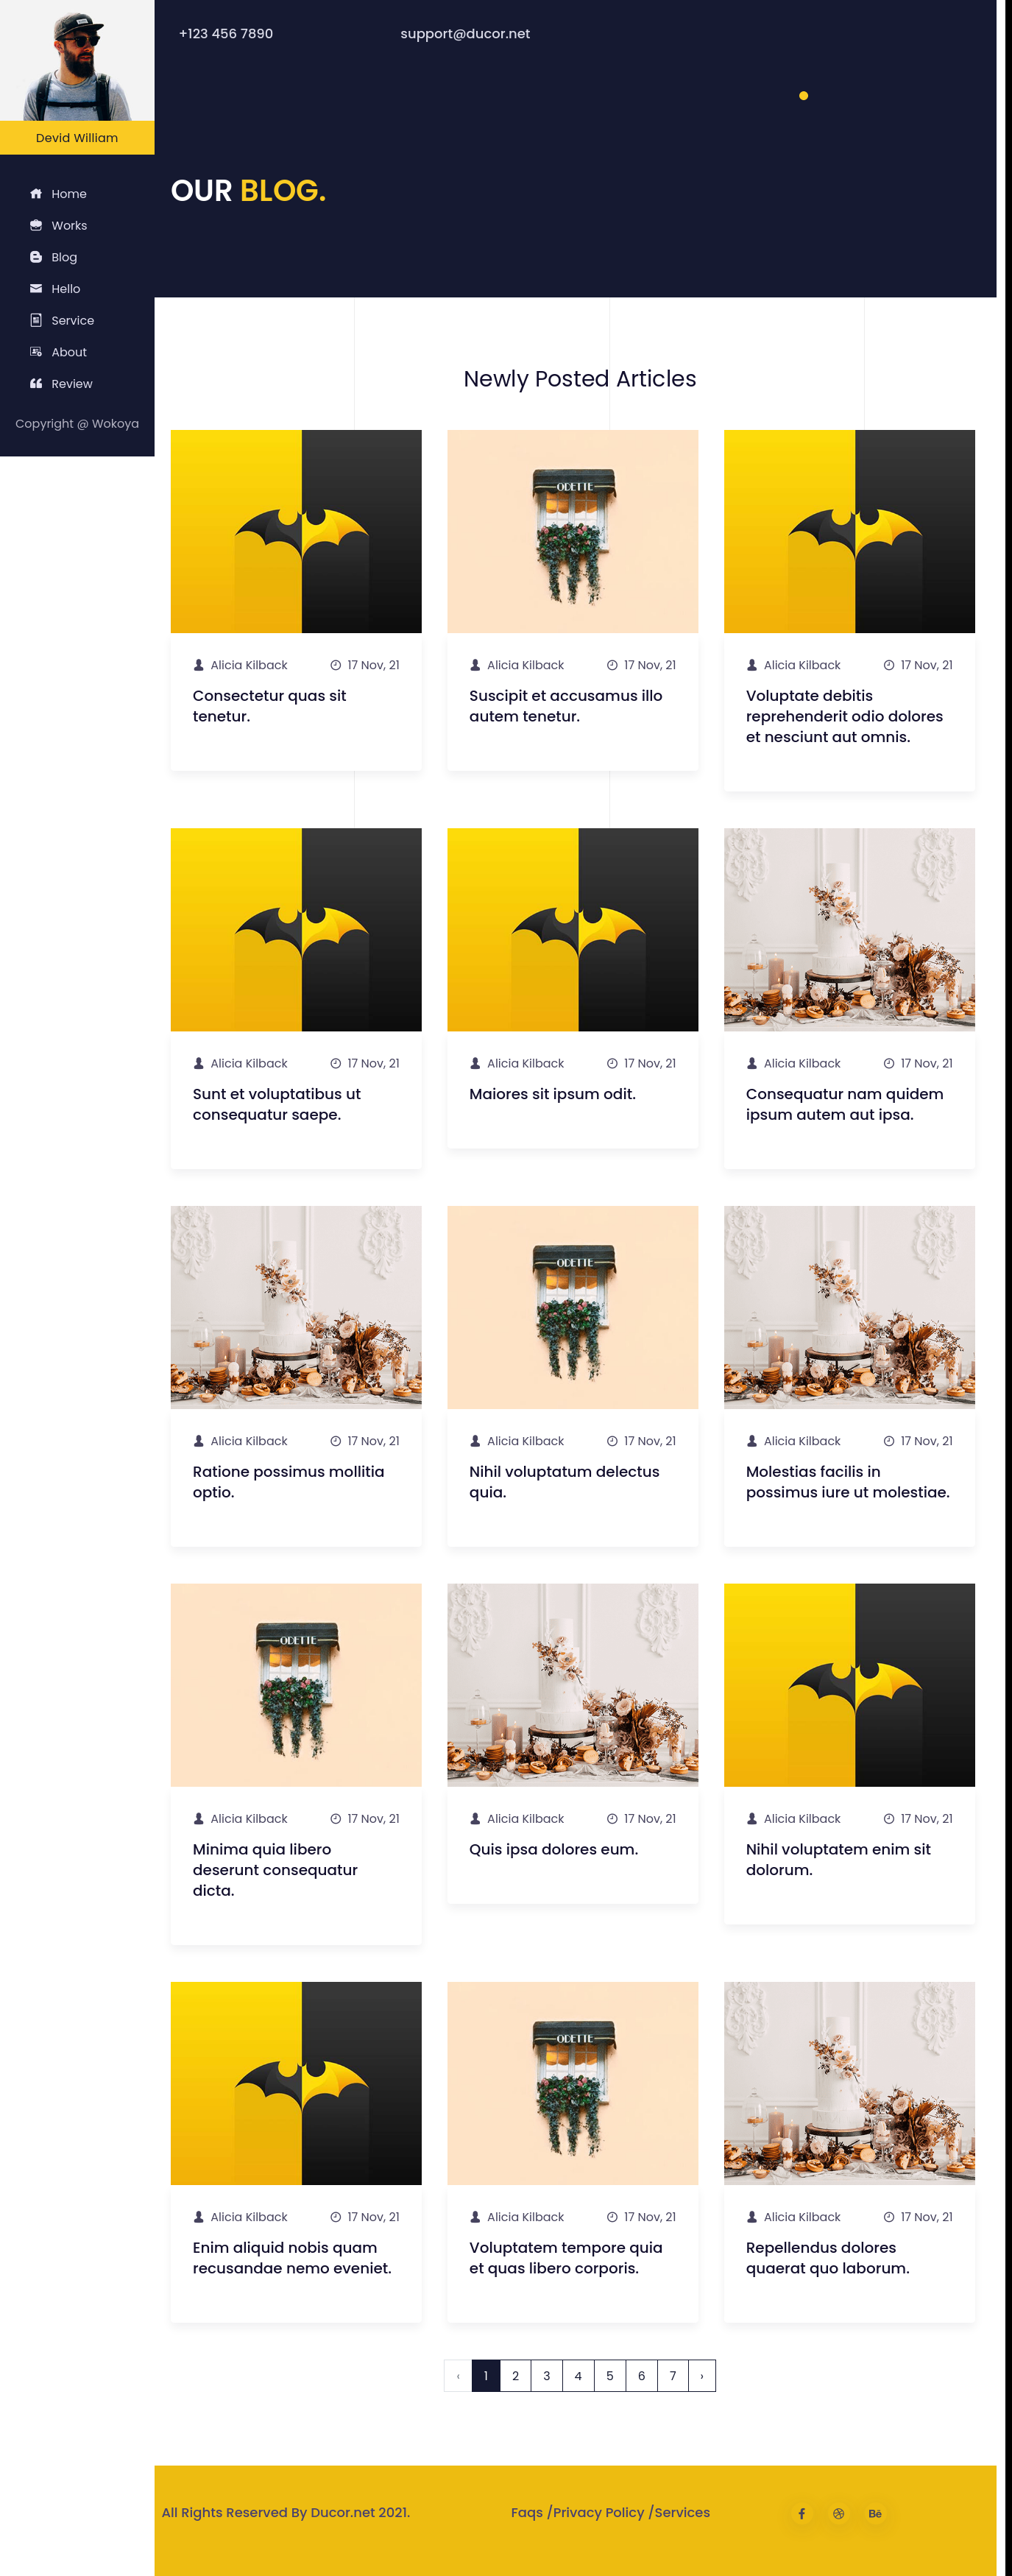Open the Faqs footer link
Viewport: 1012px width, 2576px height.
pos(527,2512)
